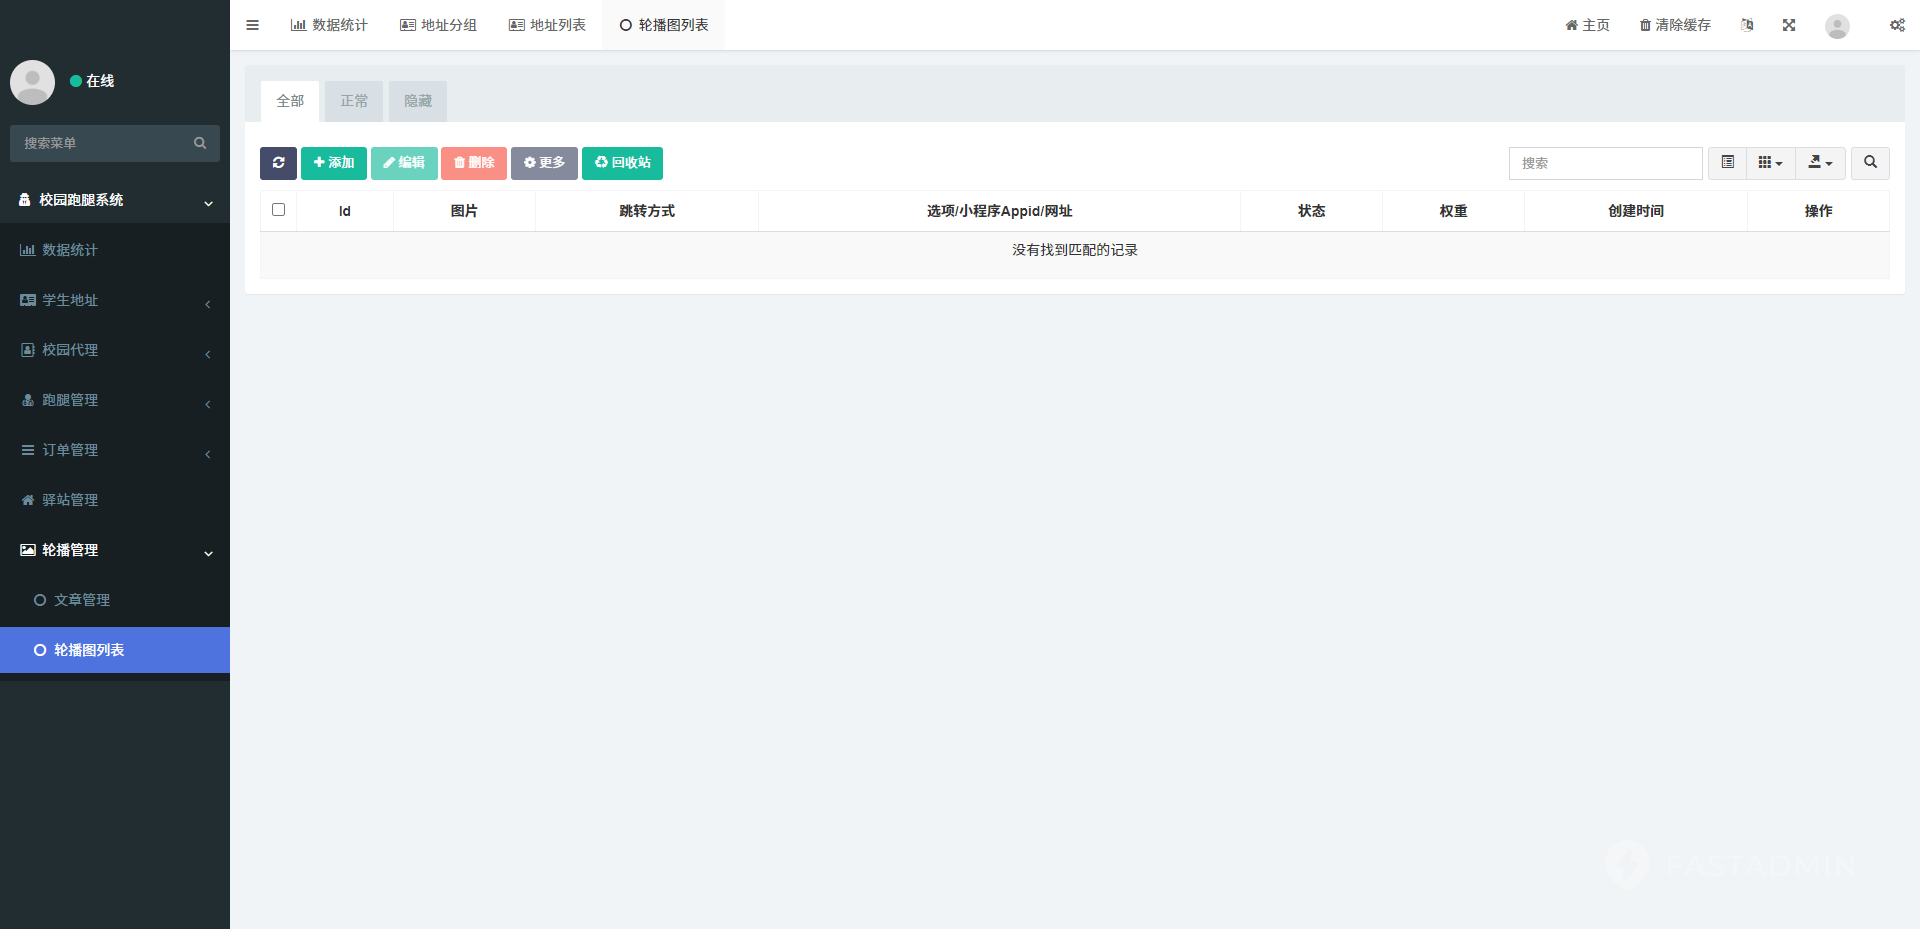1920x929 pixels.
Task: Open the user avatar in top bar
Action: 1837,26
